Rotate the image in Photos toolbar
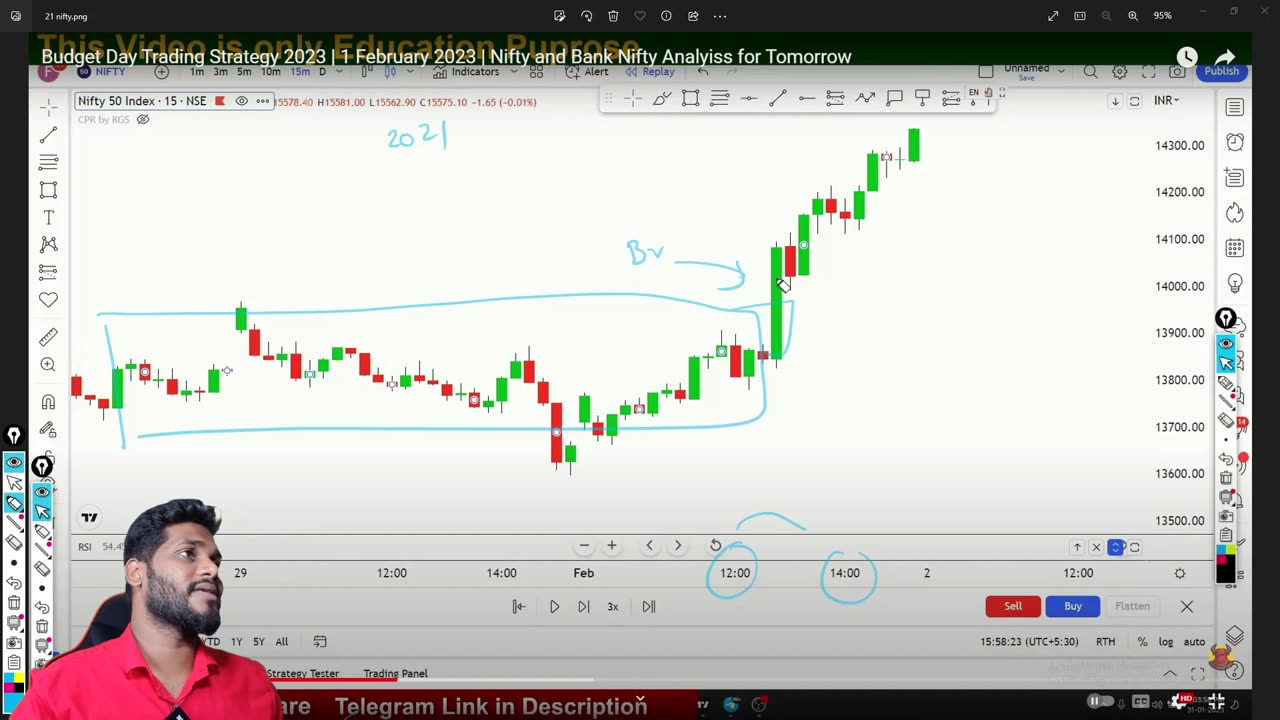 [586, 16]
